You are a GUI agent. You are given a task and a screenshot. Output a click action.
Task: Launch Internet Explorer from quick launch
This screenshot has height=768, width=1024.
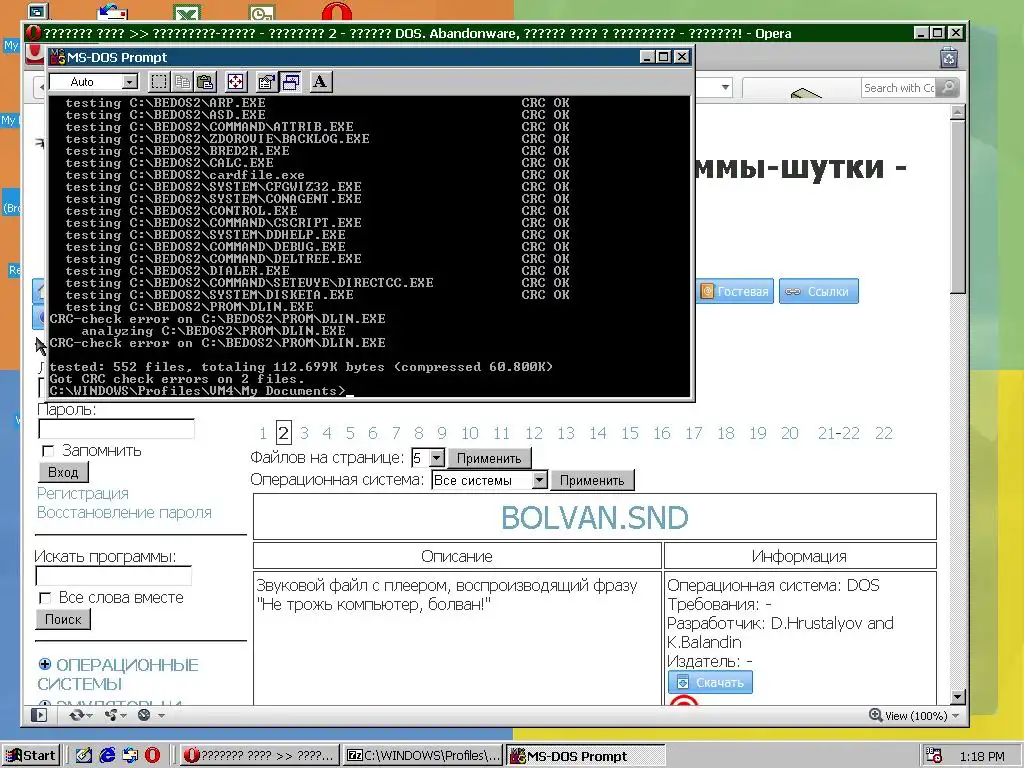coord(107,756)
